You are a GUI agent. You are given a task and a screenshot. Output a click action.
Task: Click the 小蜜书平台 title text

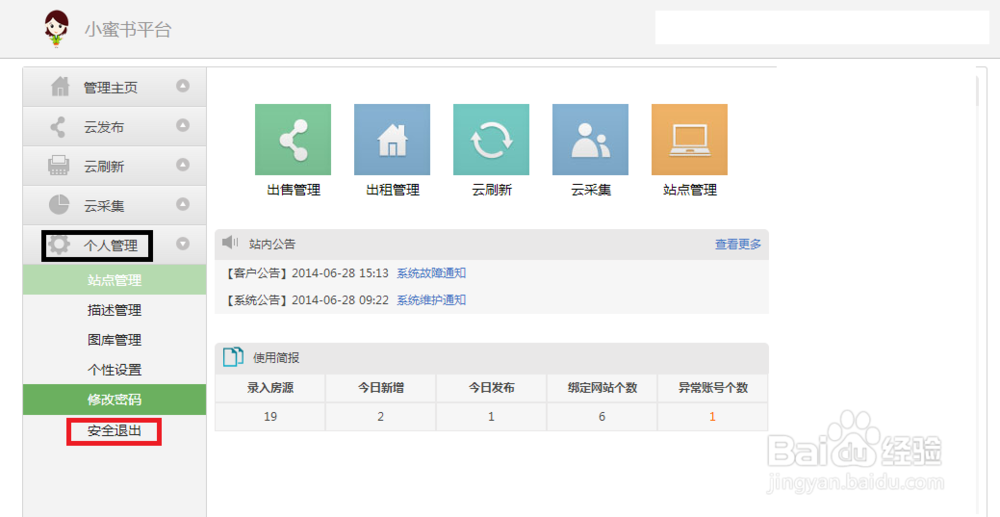coord(128,29)
